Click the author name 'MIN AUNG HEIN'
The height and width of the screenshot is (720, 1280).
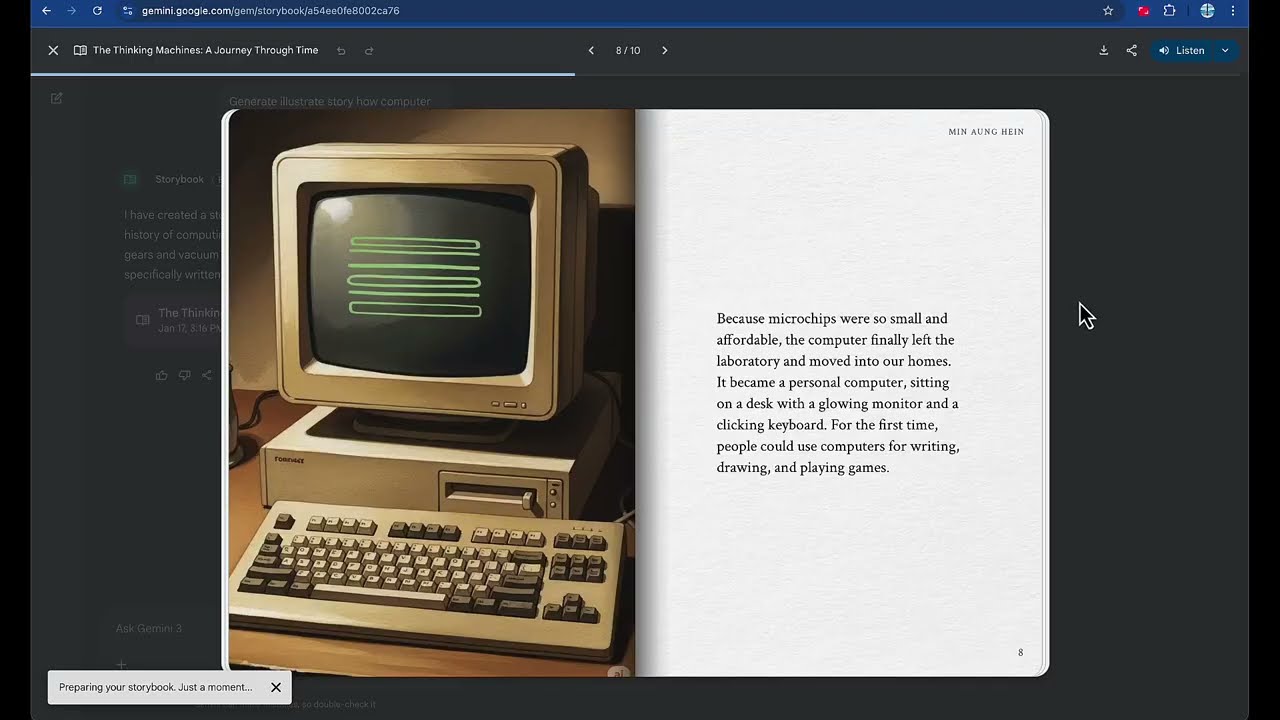tap(986, 132)
